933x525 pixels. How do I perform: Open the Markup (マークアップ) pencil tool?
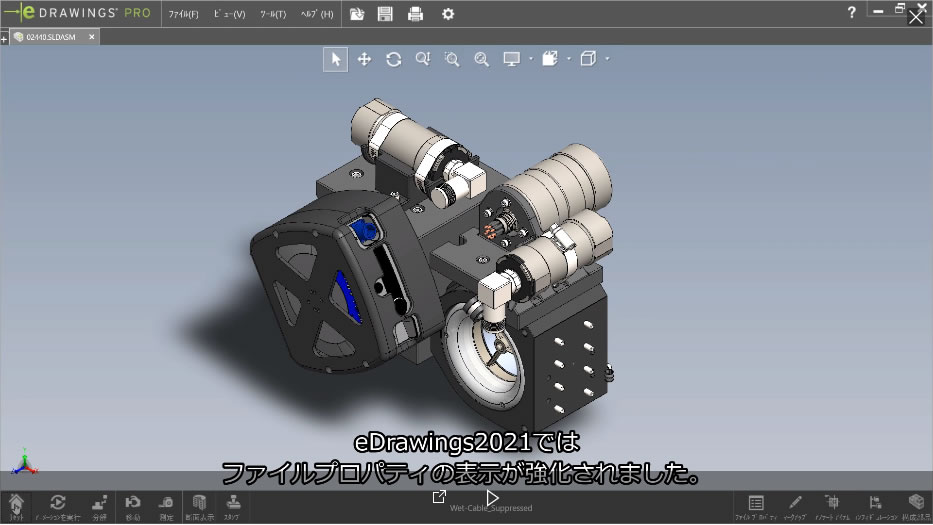point(794,508)
